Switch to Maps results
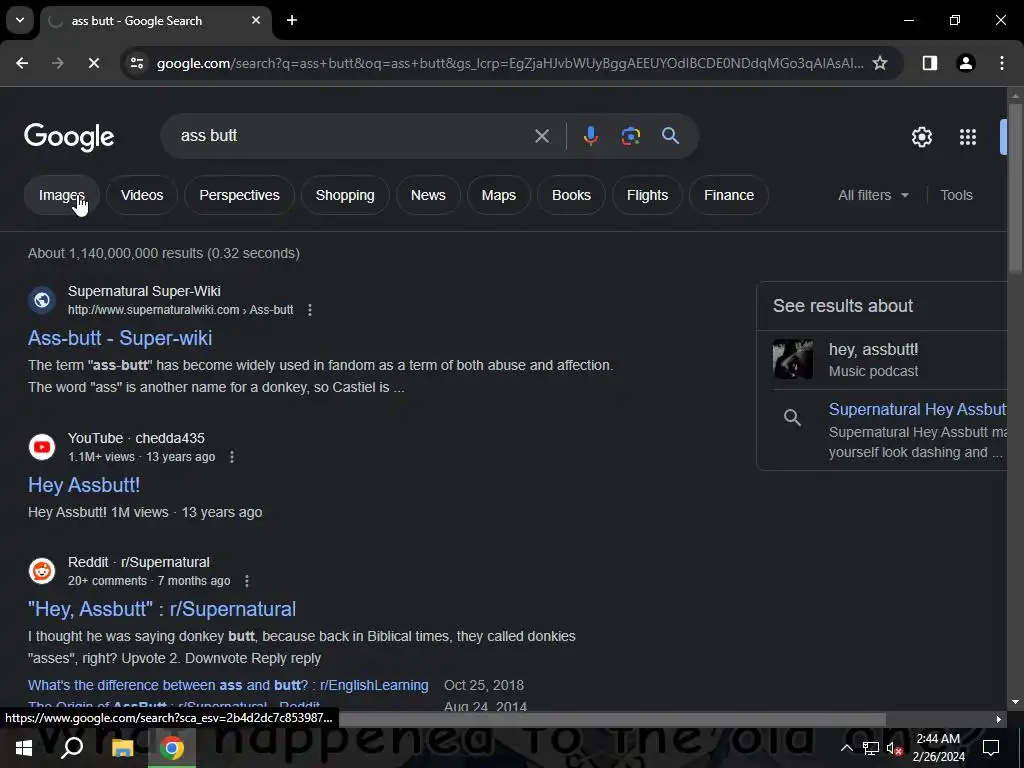The image size is (1024, 768). tap(498, 195)
